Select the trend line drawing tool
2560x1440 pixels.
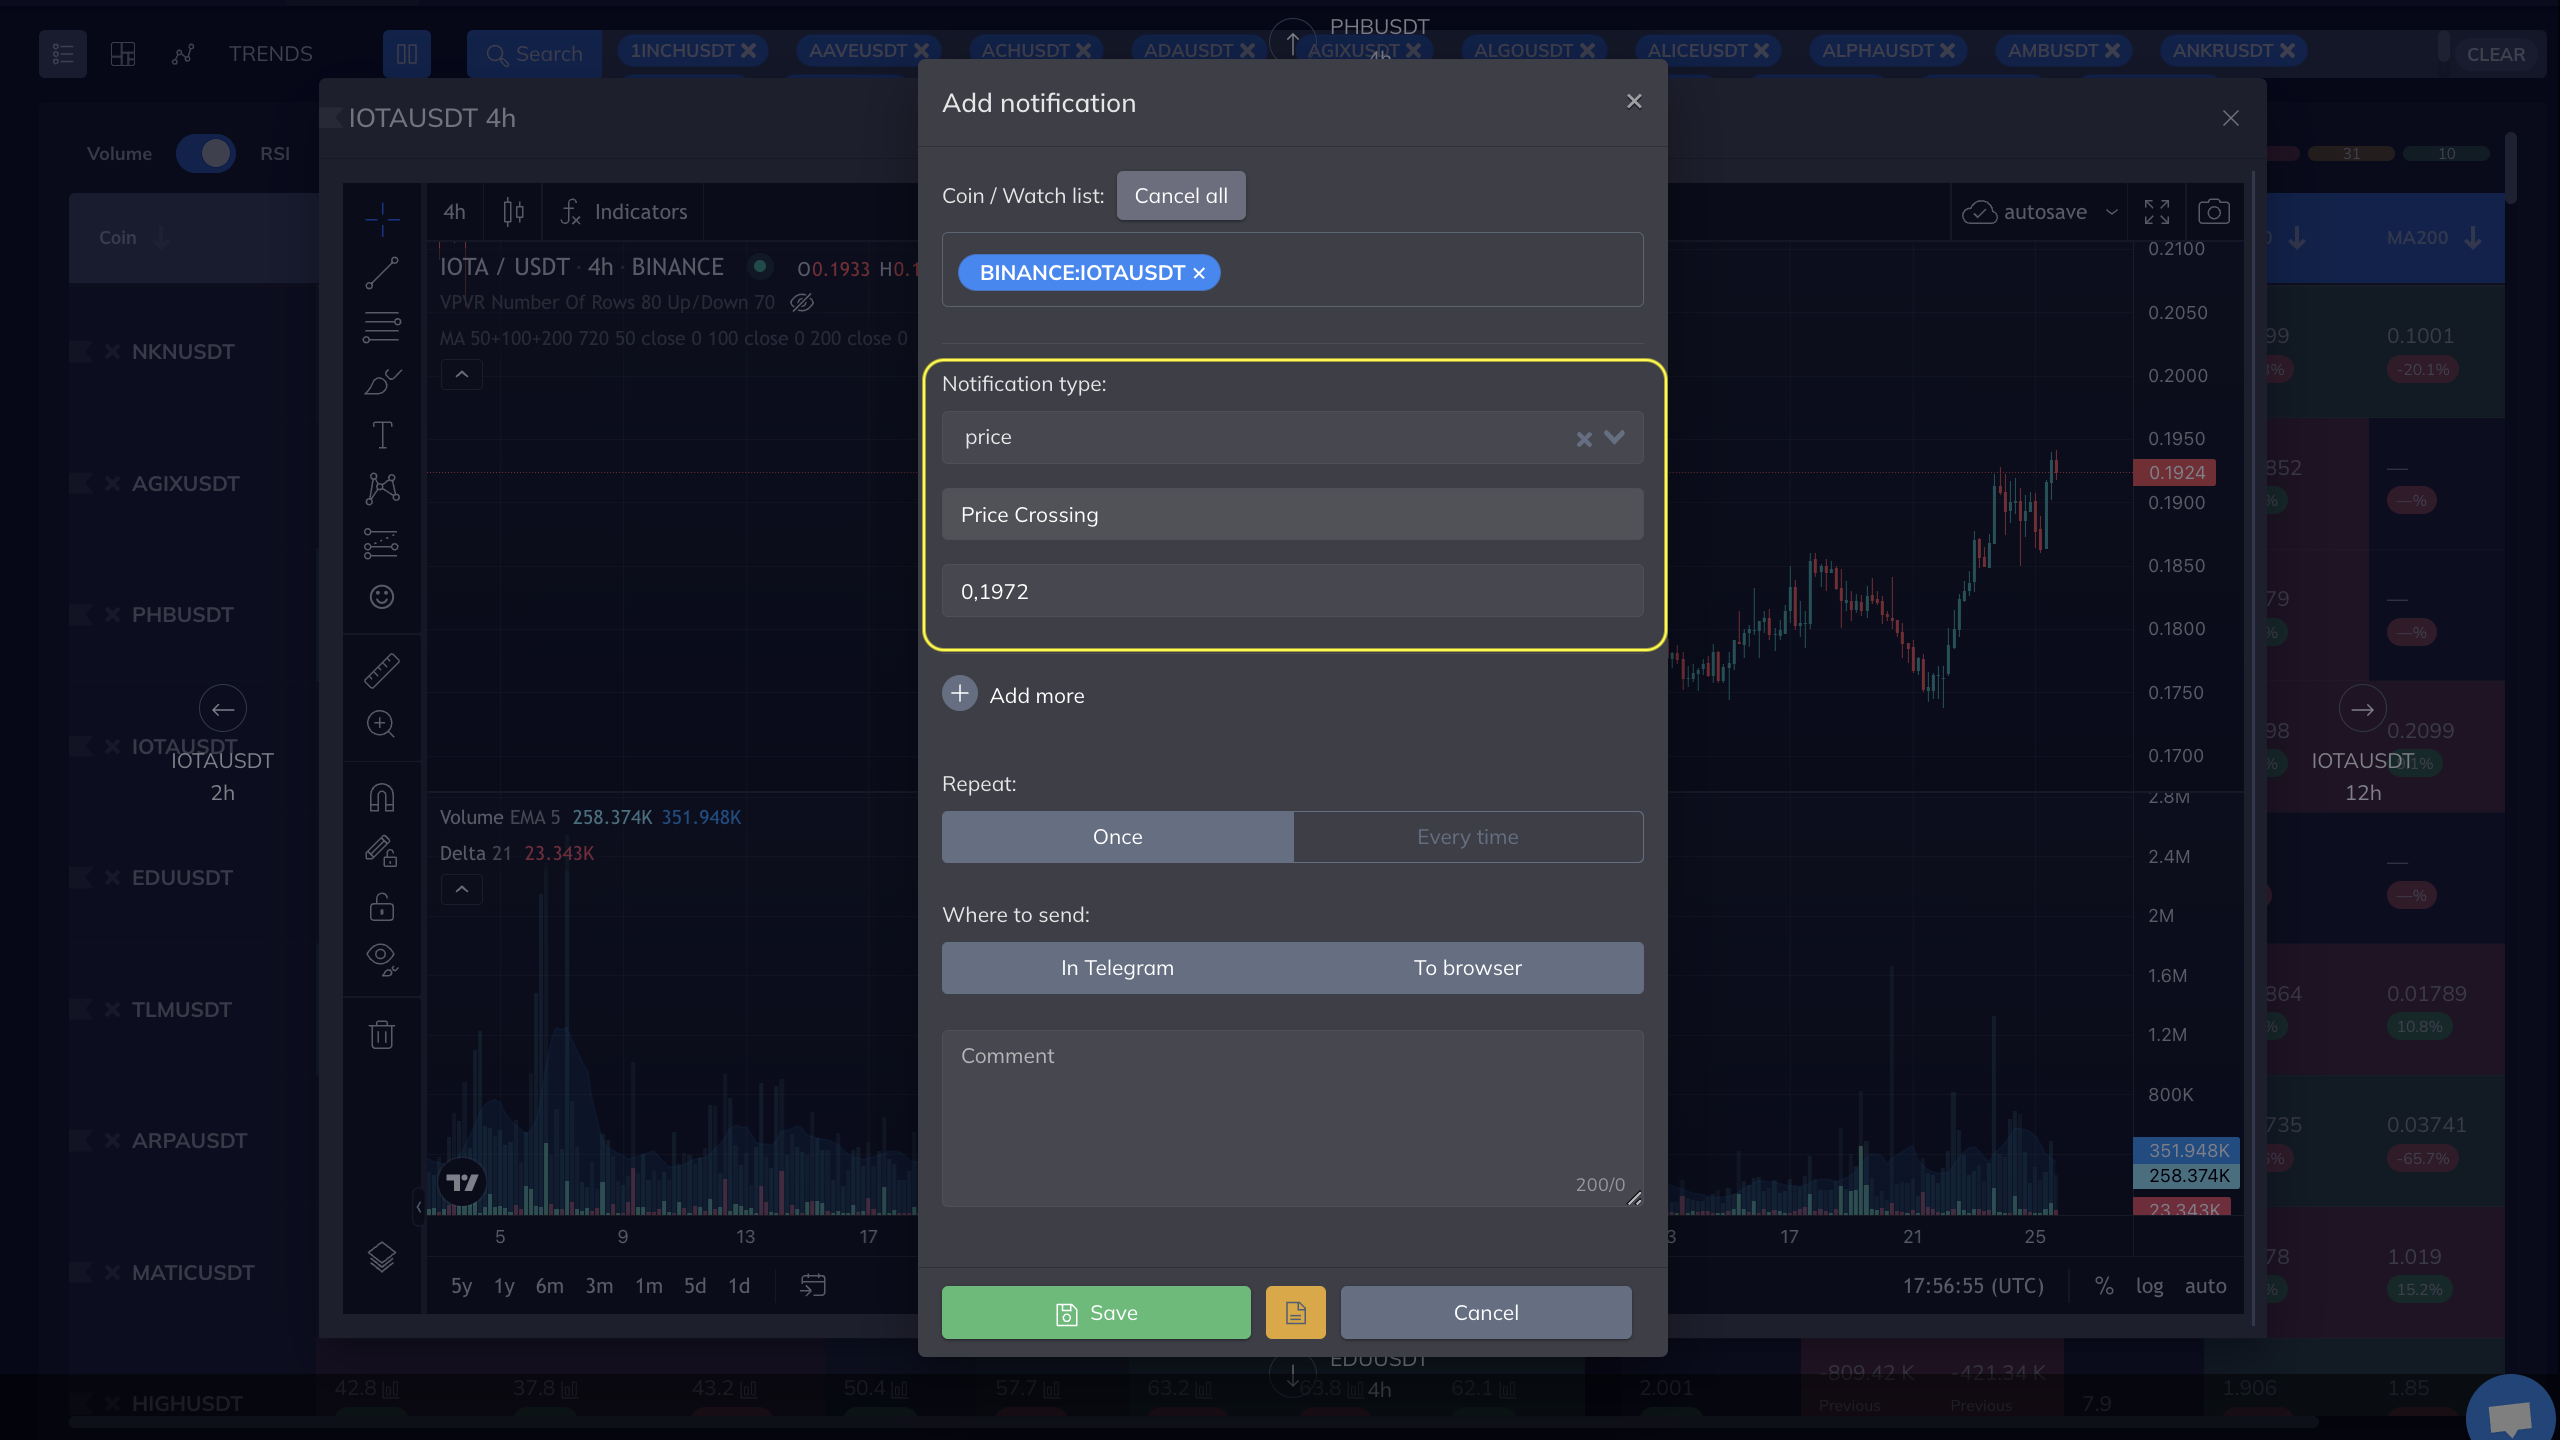click(381, 272)
